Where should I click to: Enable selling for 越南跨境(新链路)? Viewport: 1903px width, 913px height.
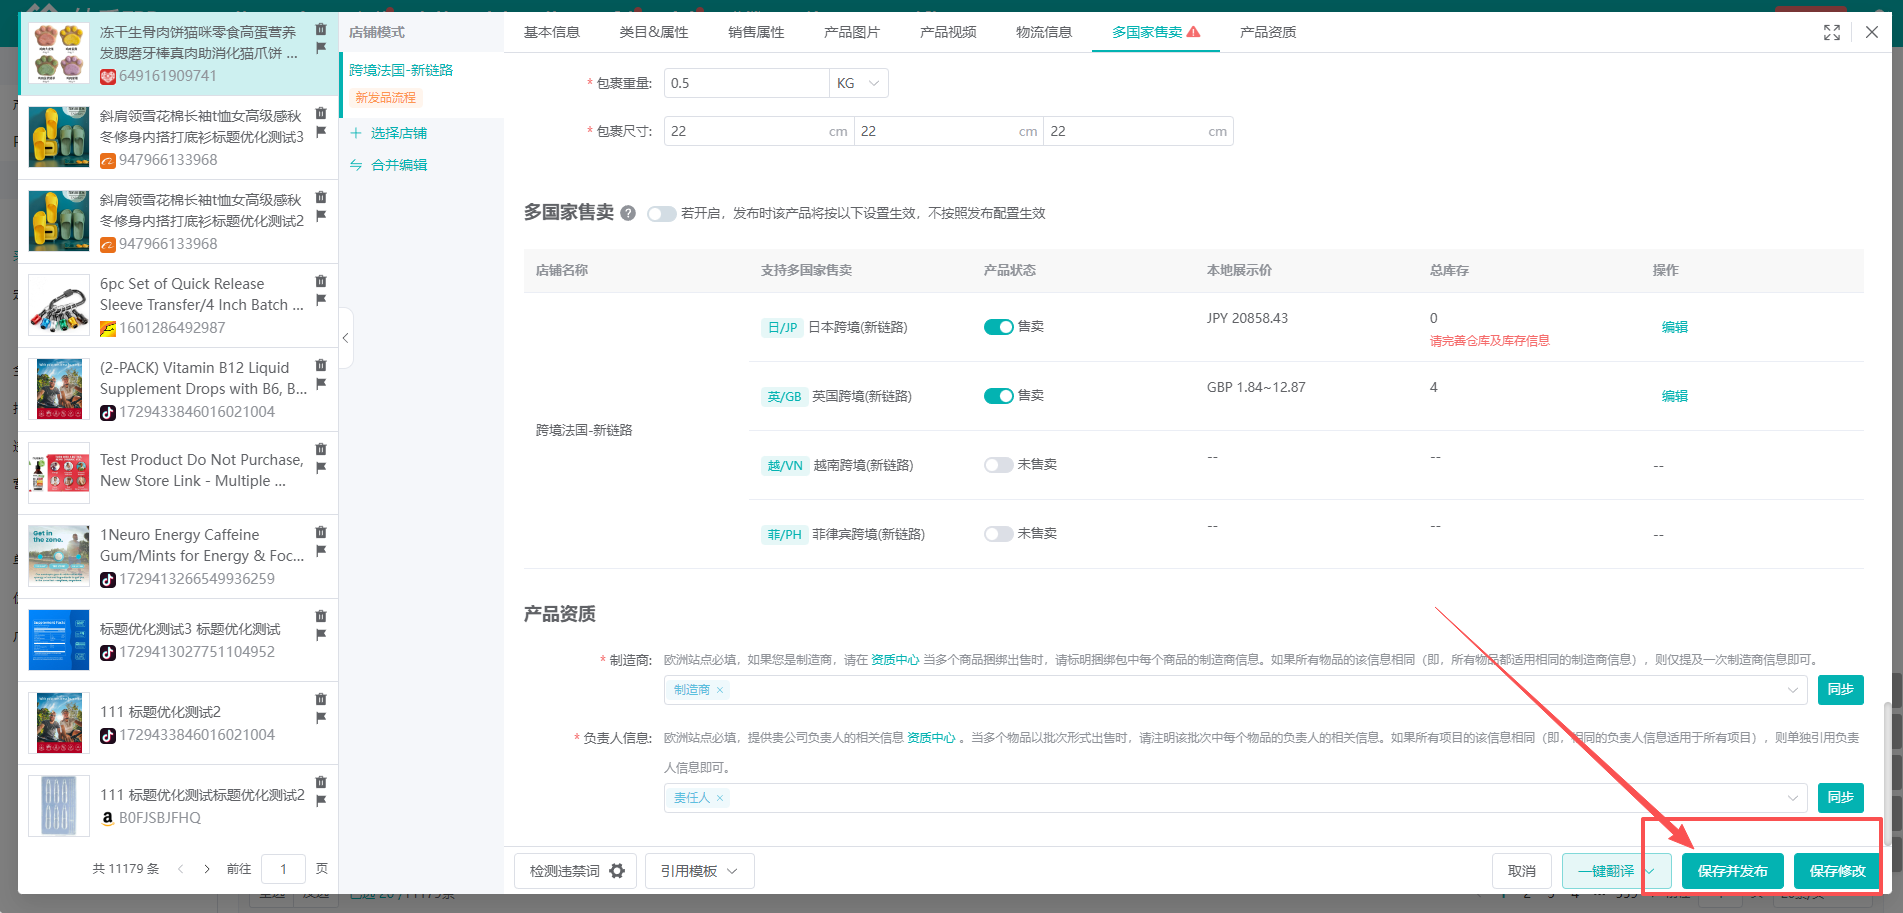pyautogui.click(x=998, y=464)
